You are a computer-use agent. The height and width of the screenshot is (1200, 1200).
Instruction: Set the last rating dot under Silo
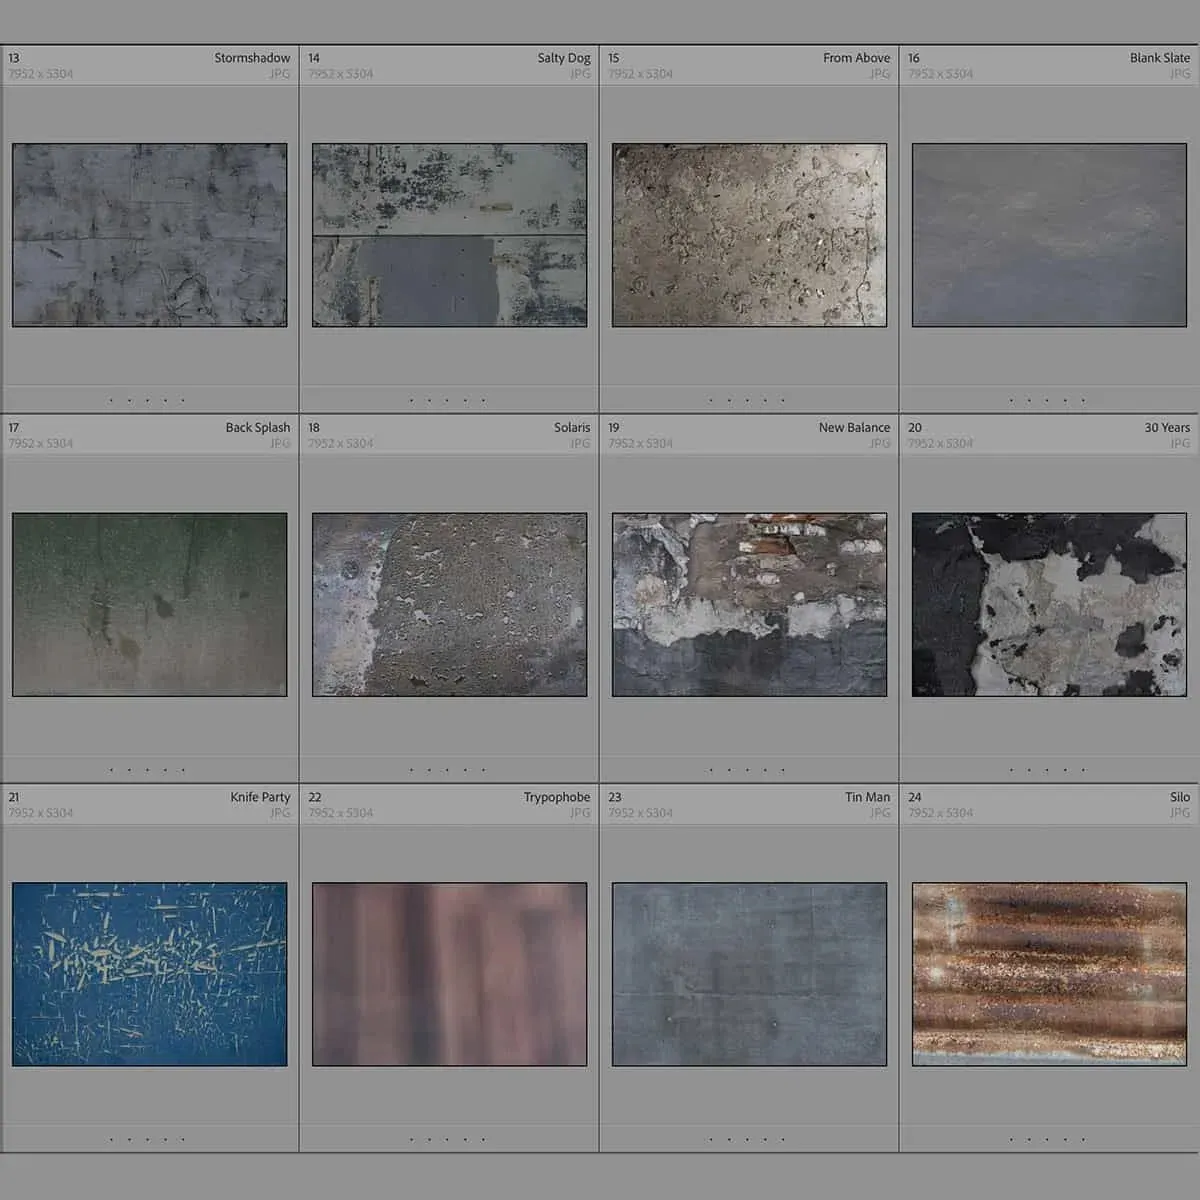click(x=1083, y=1139)
